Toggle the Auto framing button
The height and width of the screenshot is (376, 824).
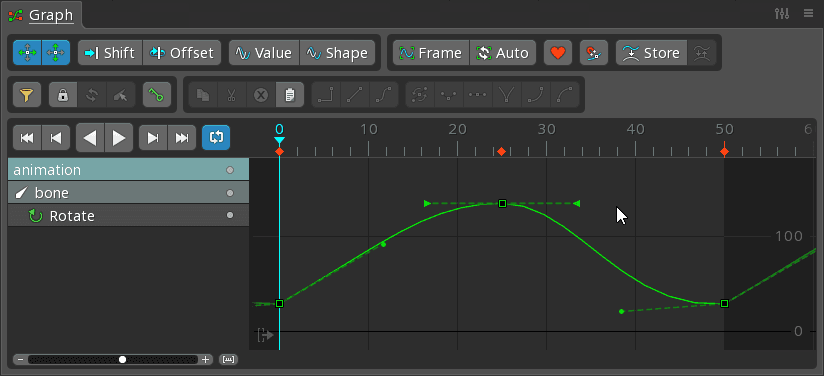coord(502,53)
